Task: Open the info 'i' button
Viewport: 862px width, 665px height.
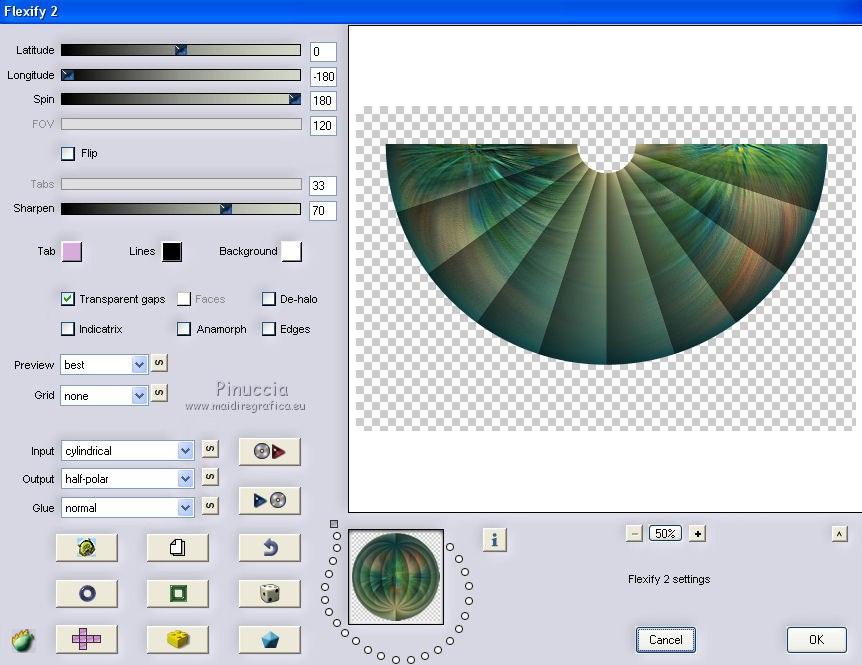Action: 494,540
